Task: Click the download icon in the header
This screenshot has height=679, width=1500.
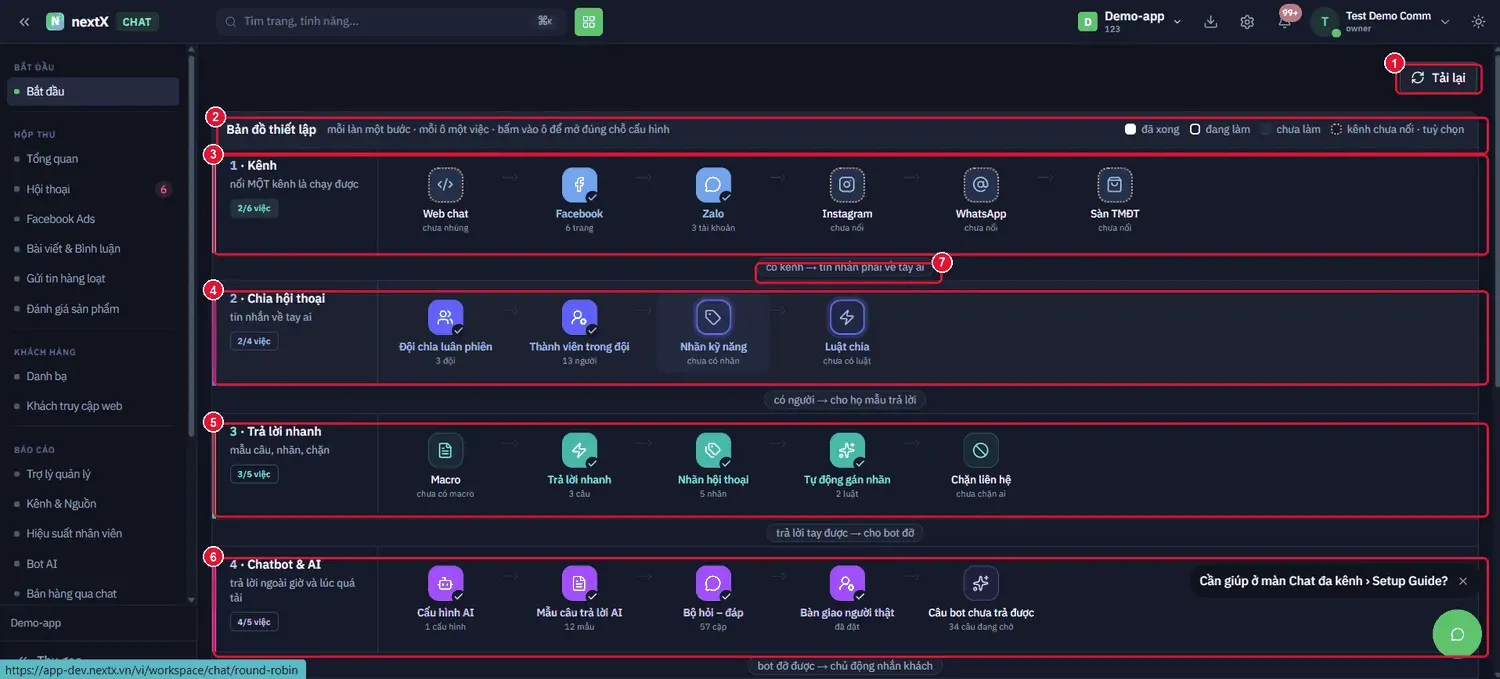Action: pos(1210,22)
